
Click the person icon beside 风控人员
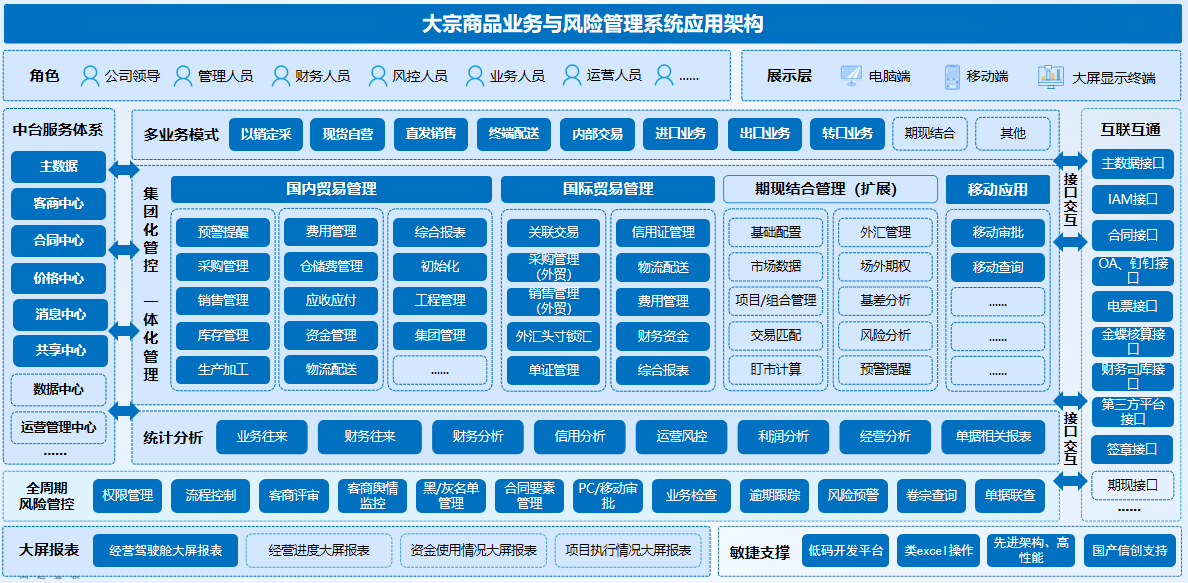tap(377, 75)
